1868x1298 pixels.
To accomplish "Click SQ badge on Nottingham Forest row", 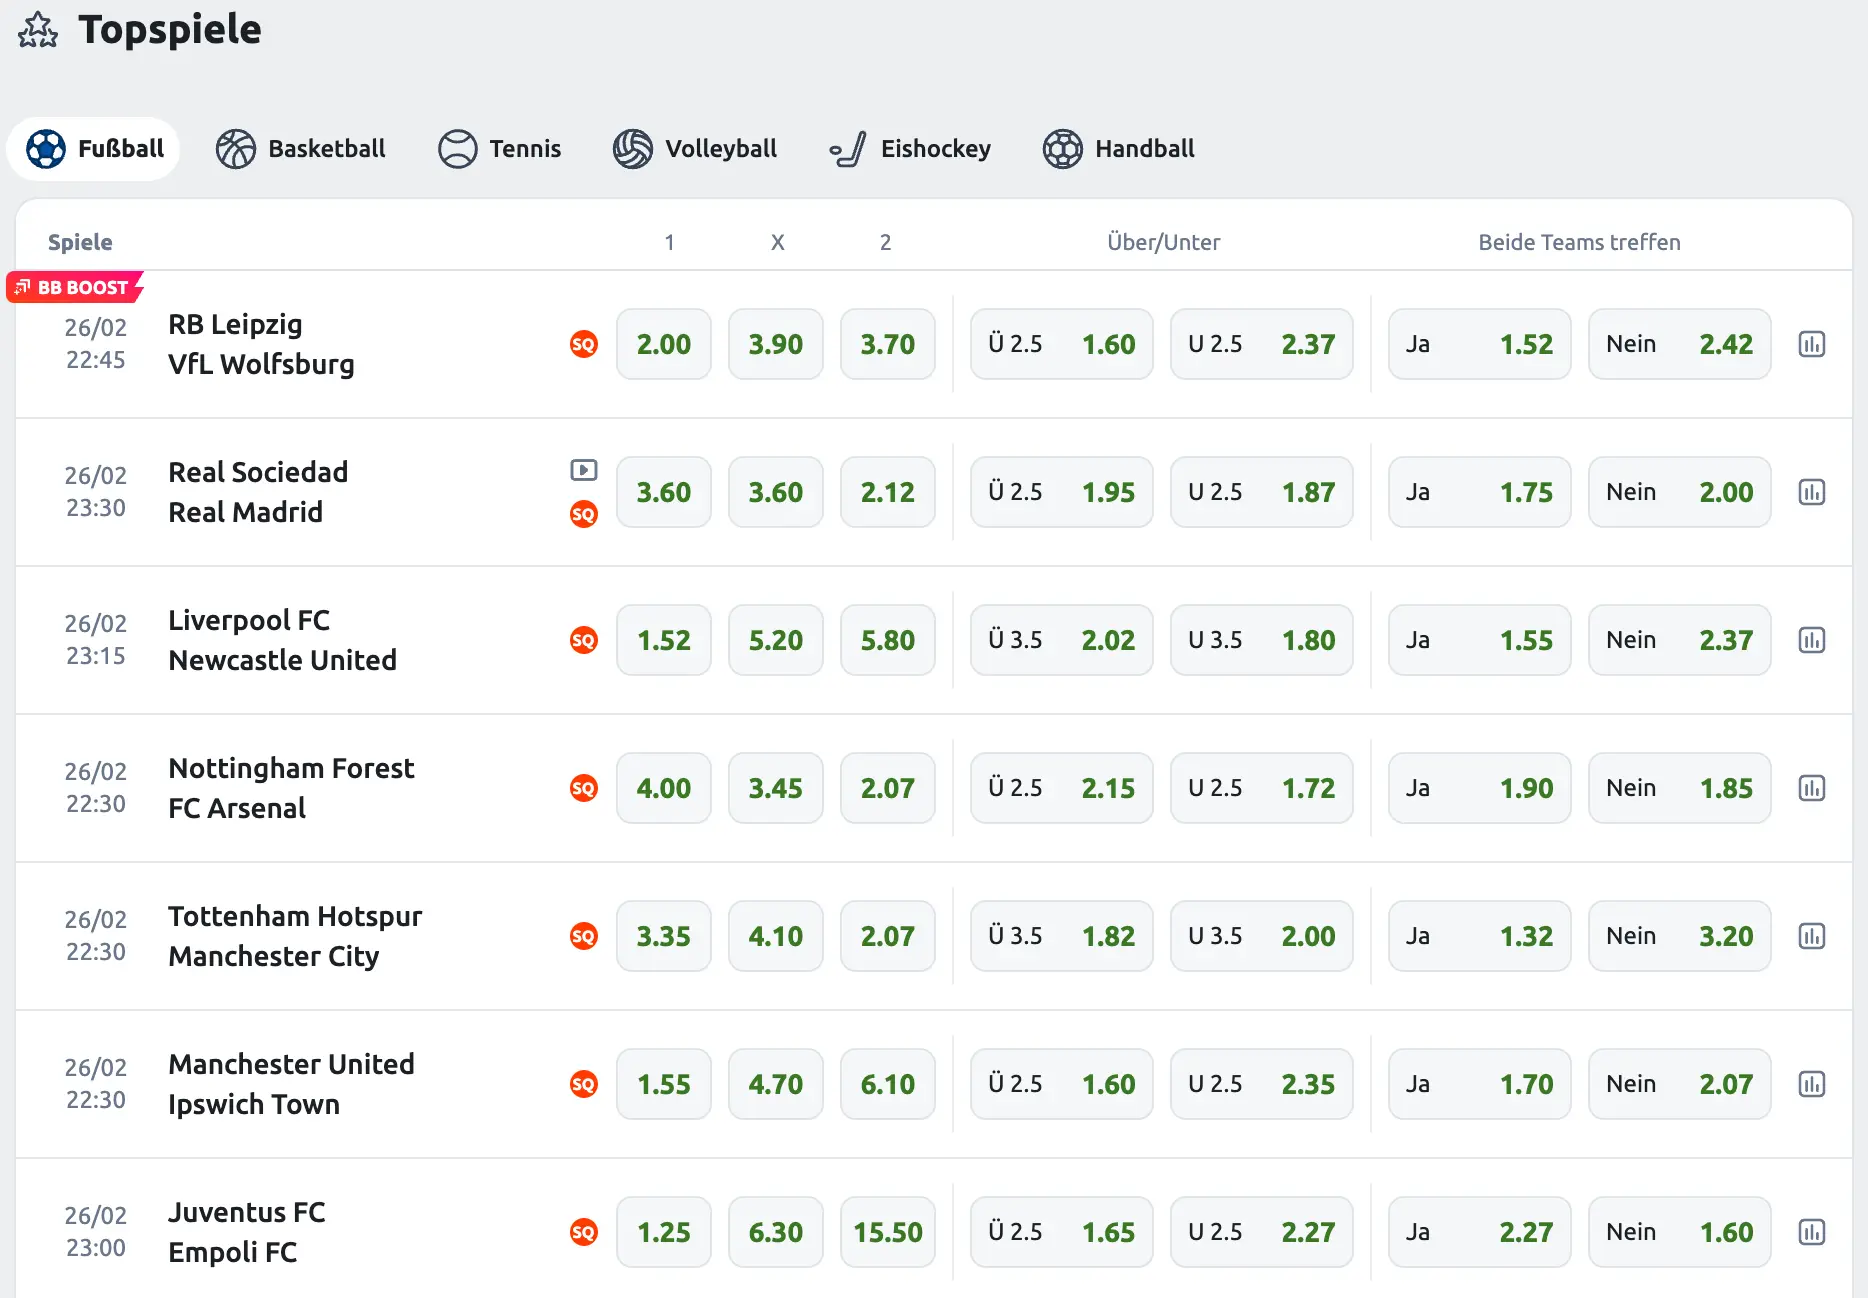I will tap(584, 788).
